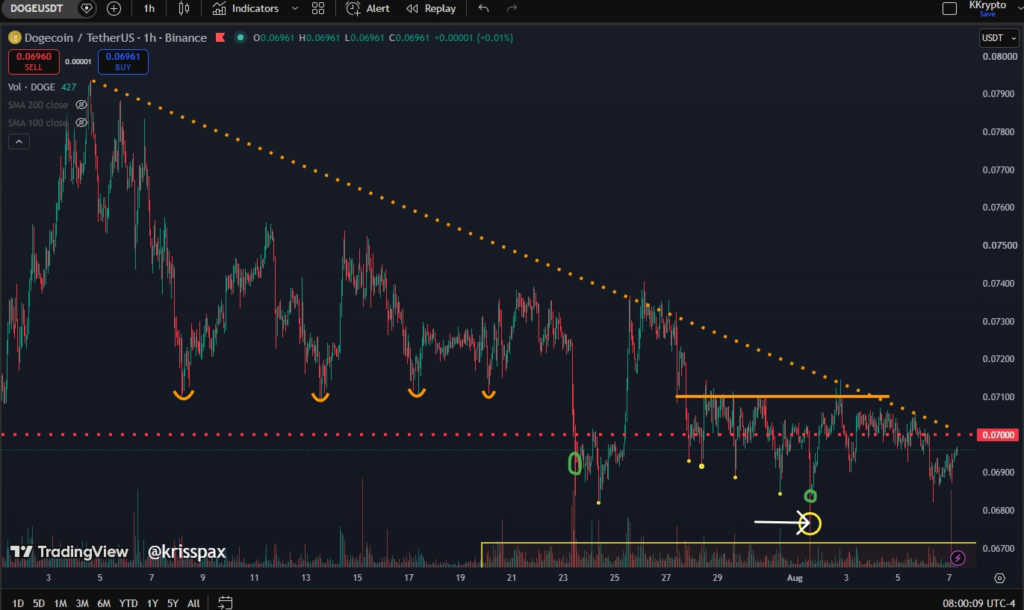Select the 5Y date range
This screenshot has width=1024, height=610.
click(172, 603)
